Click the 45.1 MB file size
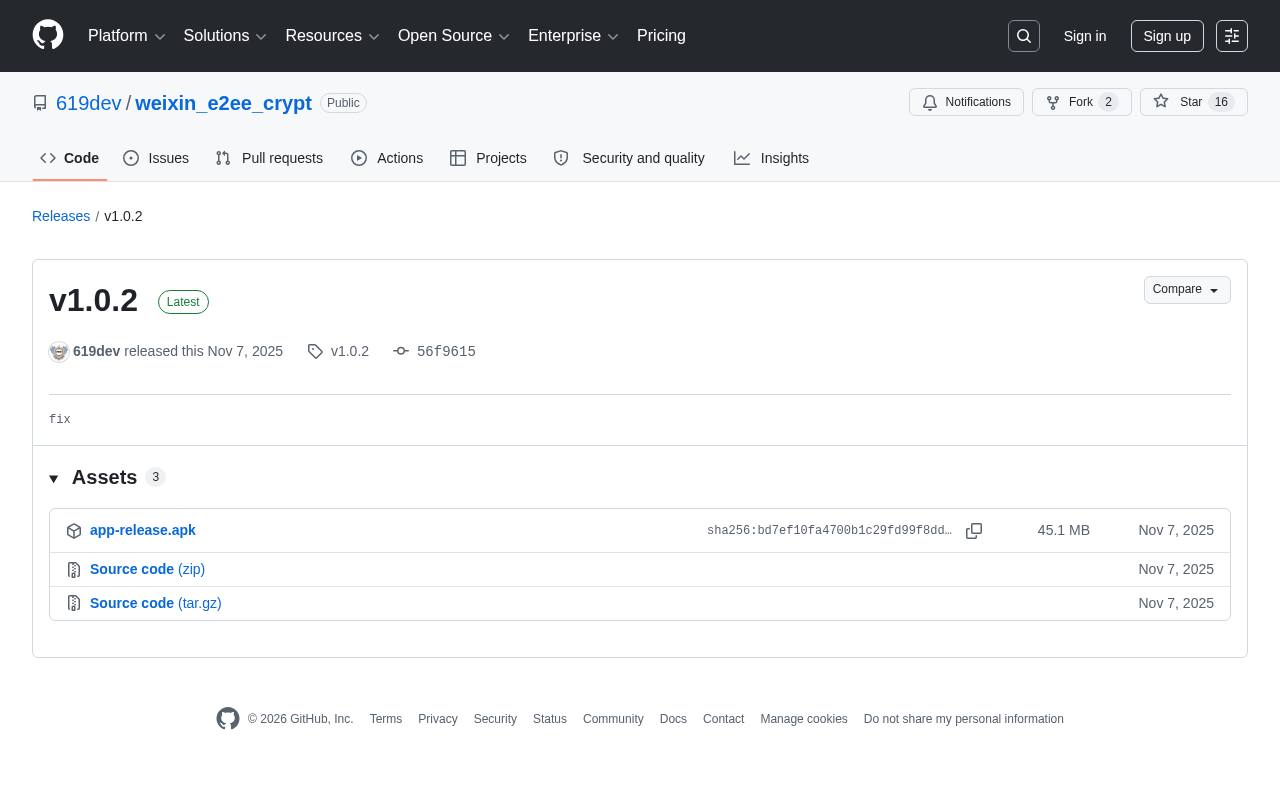The width and height of the screenshot is (1280, 800). (x=1064, y=530)
